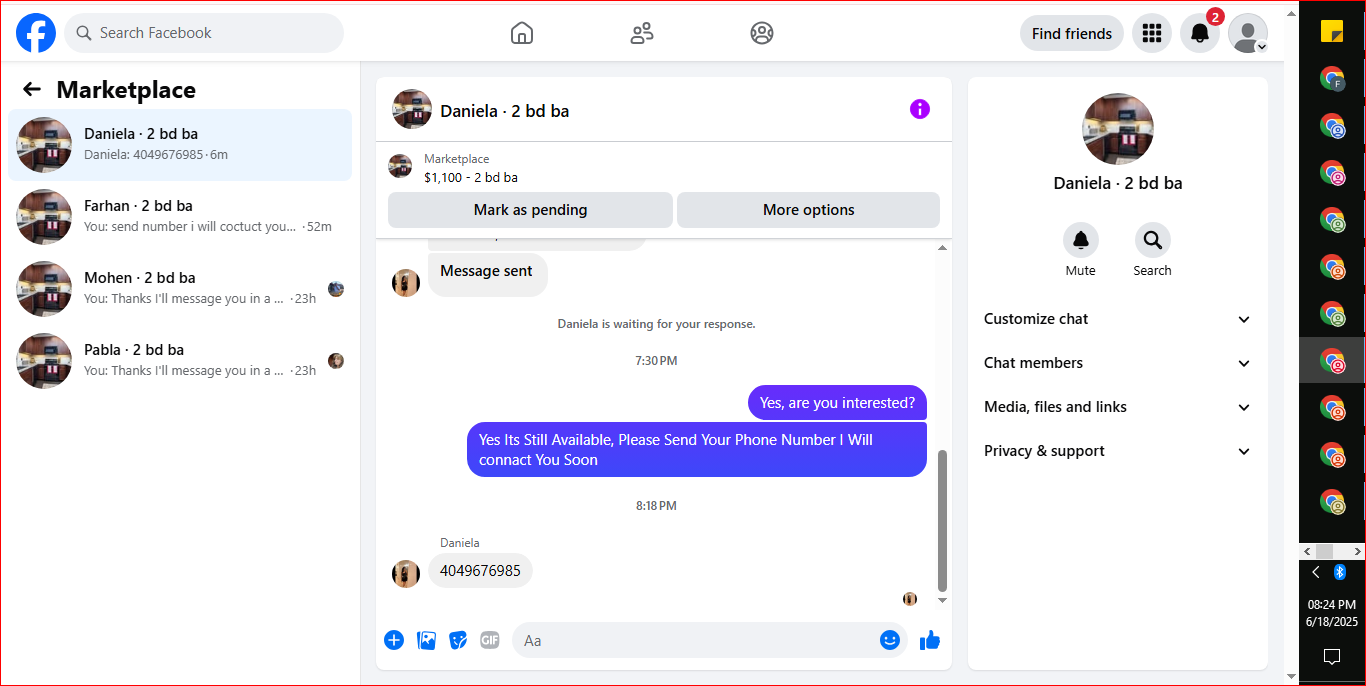Open the emoji picker smiley icon

pos(890,640)
